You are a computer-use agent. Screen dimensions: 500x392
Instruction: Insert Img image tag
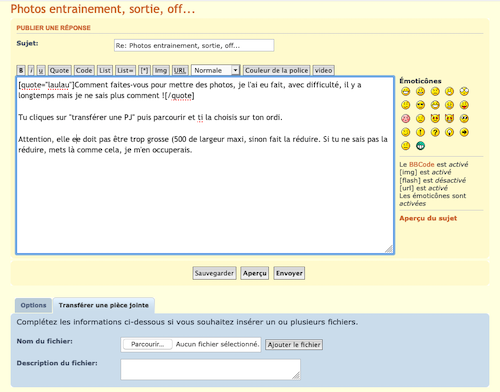[x=161, y=70]
